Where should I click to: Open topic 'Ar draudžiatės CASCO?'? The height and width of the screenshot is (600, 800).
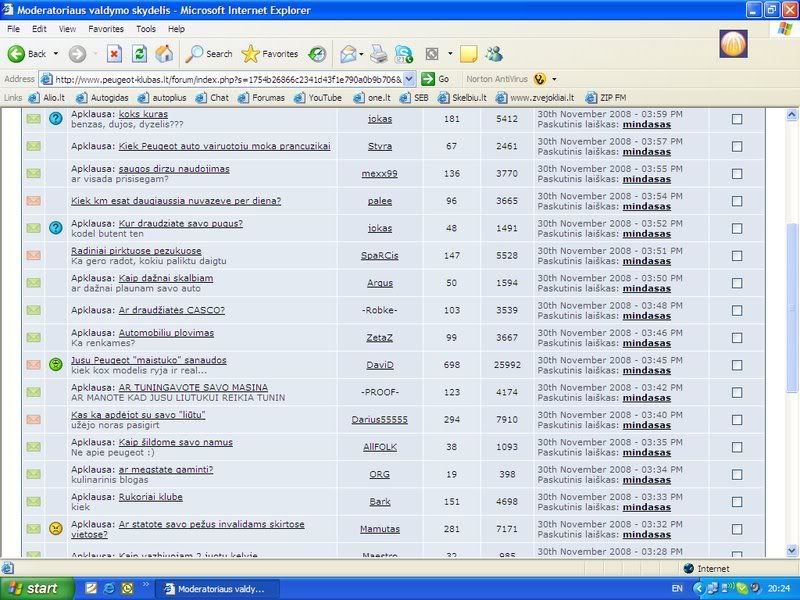171,310
